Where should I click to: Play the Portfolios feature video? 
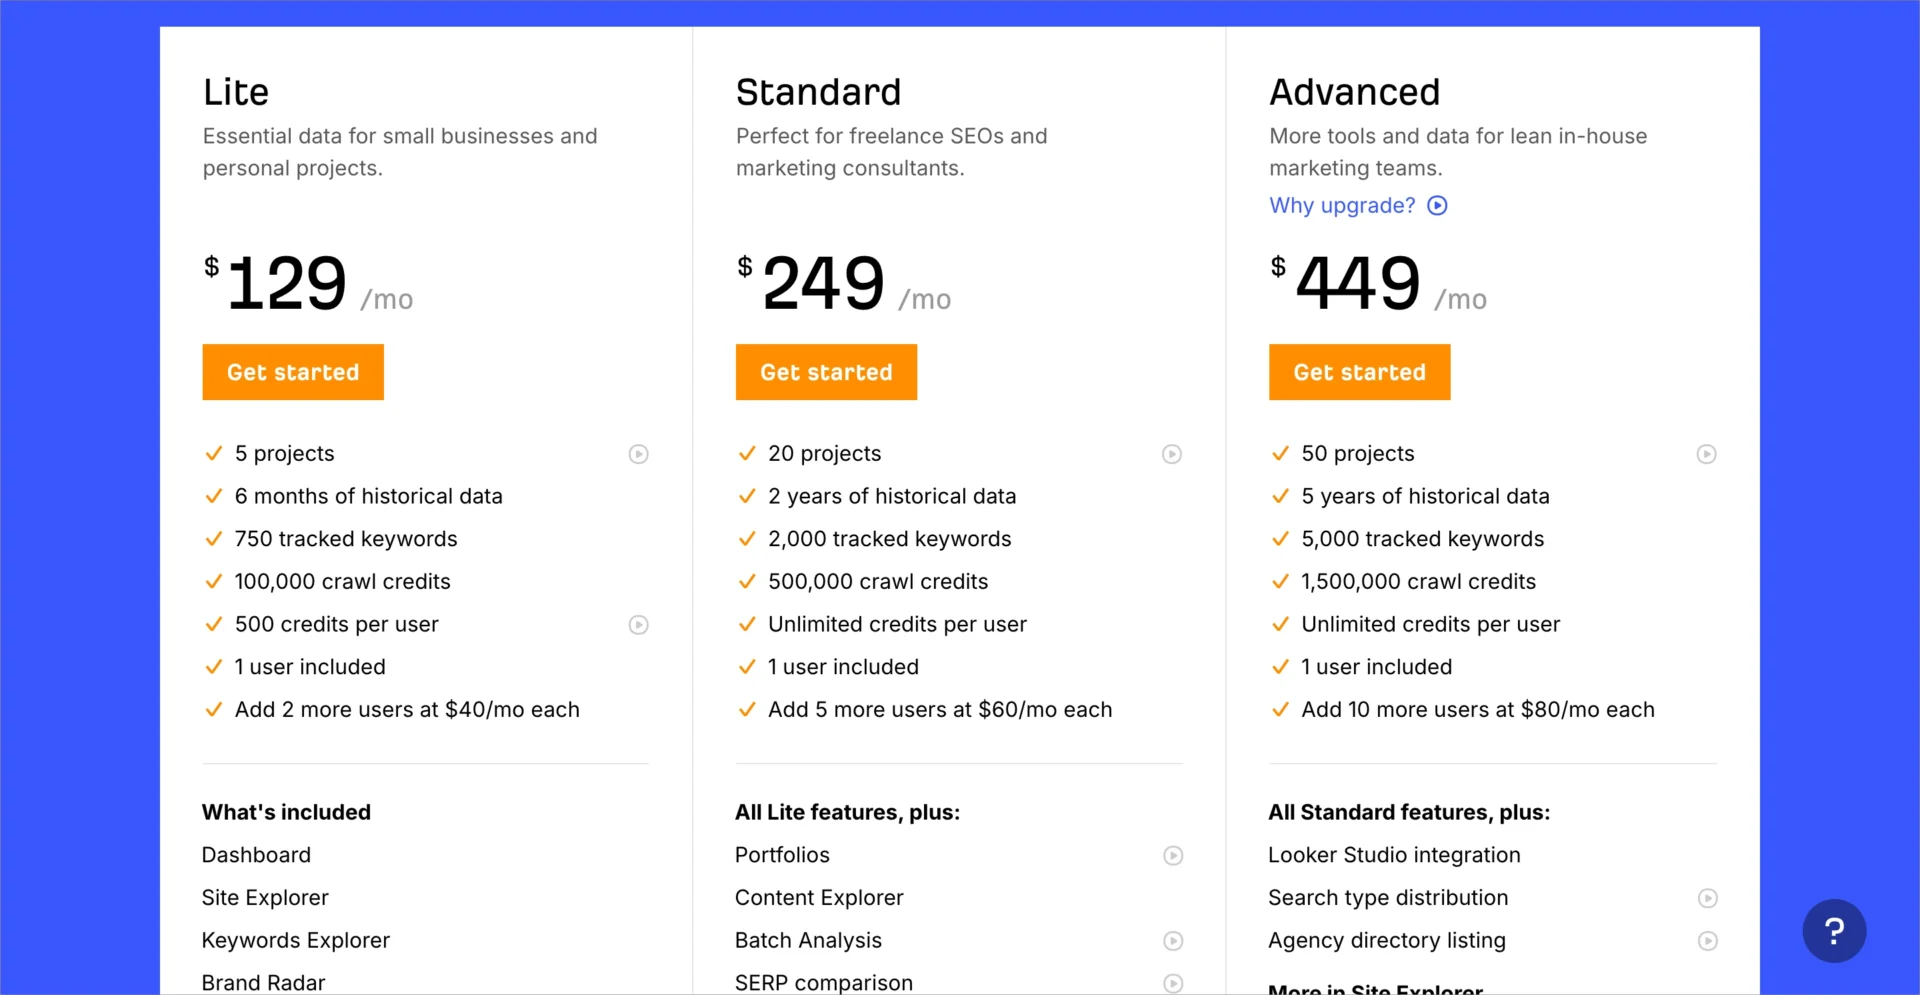(1172, 856)
